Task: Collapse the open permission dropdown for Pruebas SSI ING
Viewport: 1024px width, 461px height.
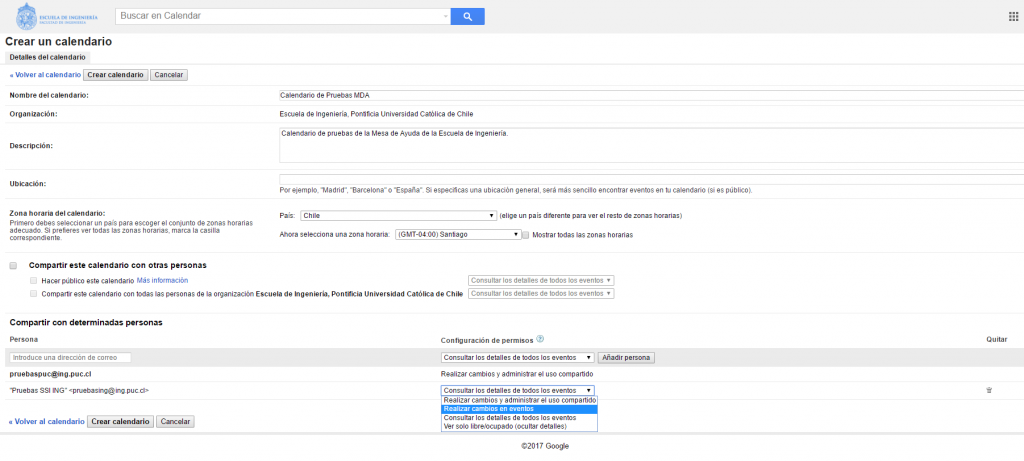Action: click(x=517, y=390)
